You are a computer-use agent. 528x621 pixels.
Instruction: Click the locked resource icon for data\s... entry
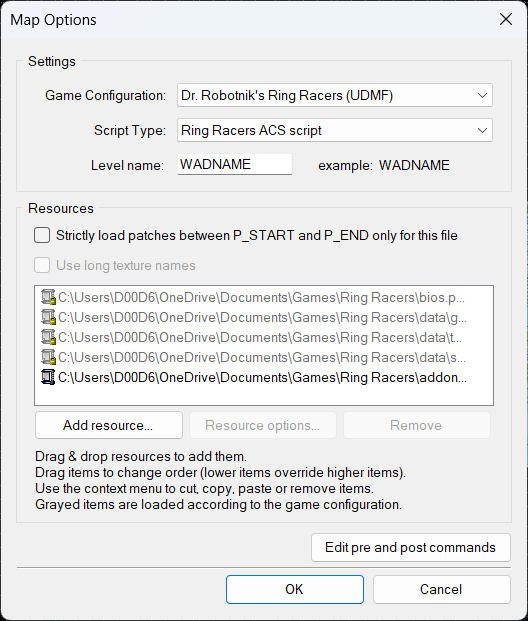click(48, 357)
